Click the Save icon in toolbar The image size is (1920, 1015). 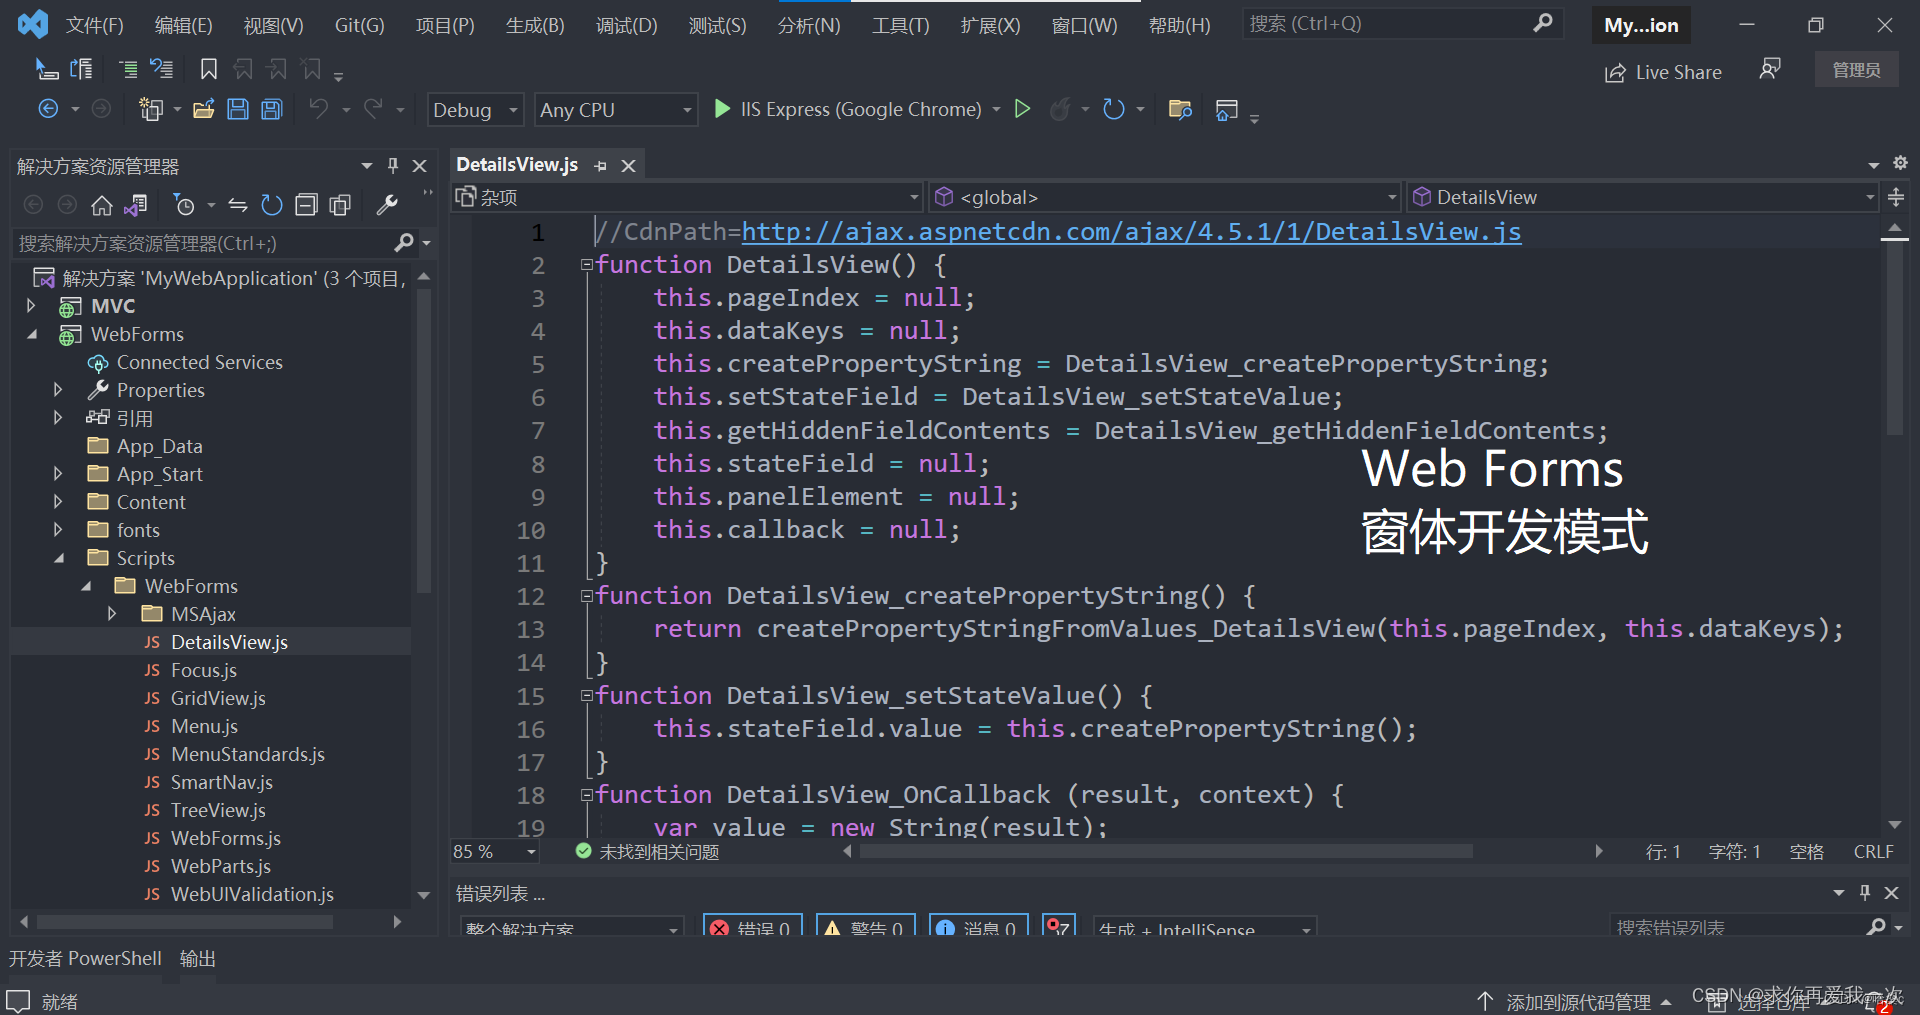pos(237,109)
